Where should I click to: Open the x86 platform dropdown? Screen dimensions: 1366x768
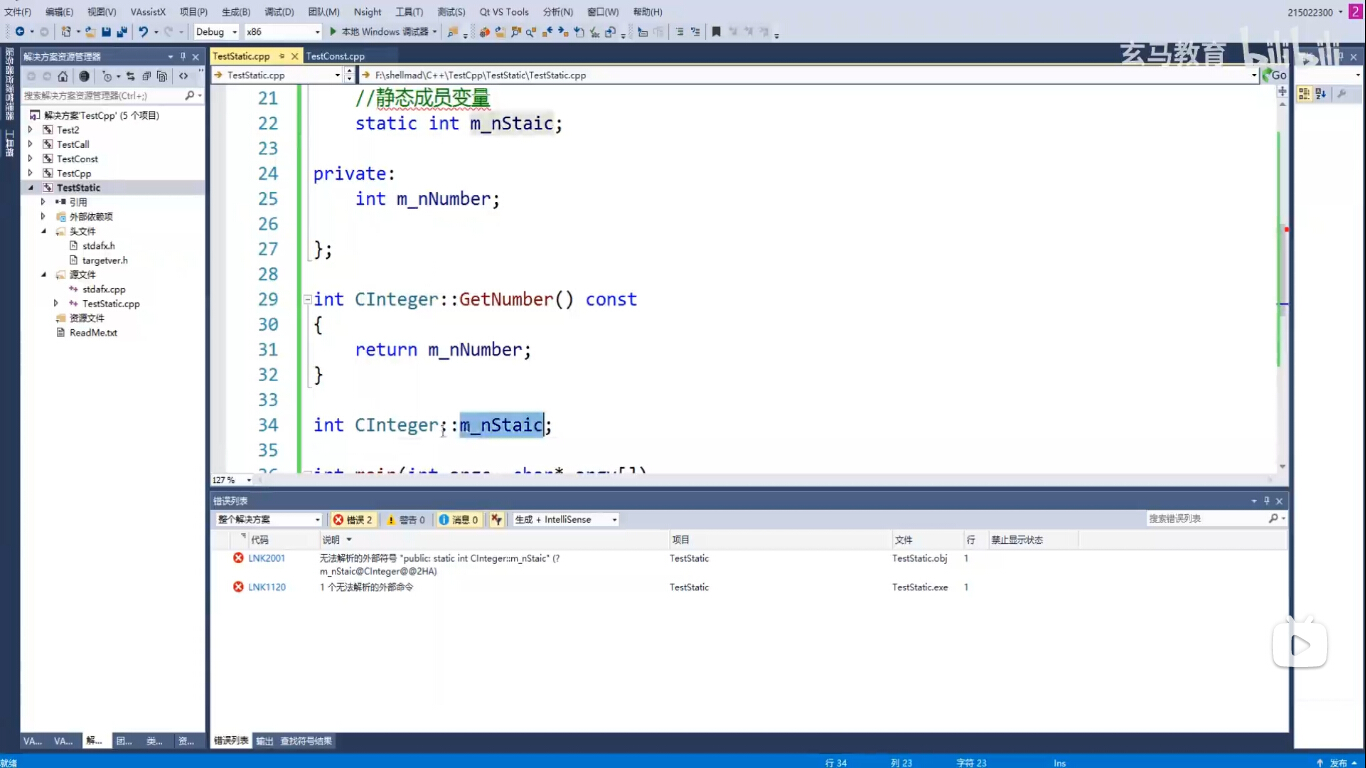[284, 32]
